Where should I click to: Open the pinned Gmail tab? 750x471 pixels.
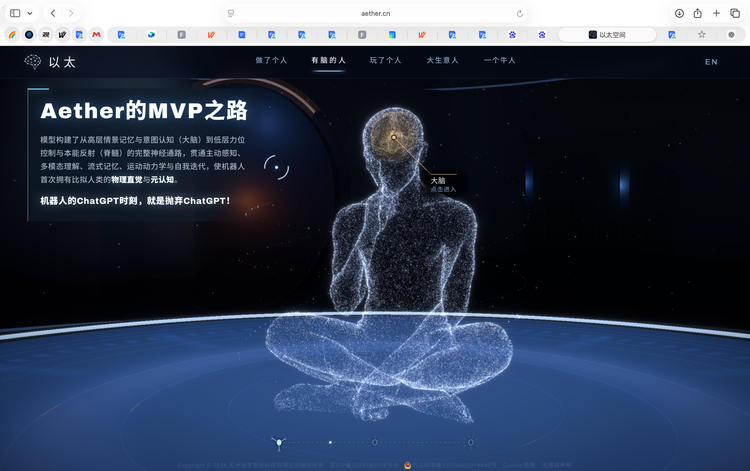[97, 34]
